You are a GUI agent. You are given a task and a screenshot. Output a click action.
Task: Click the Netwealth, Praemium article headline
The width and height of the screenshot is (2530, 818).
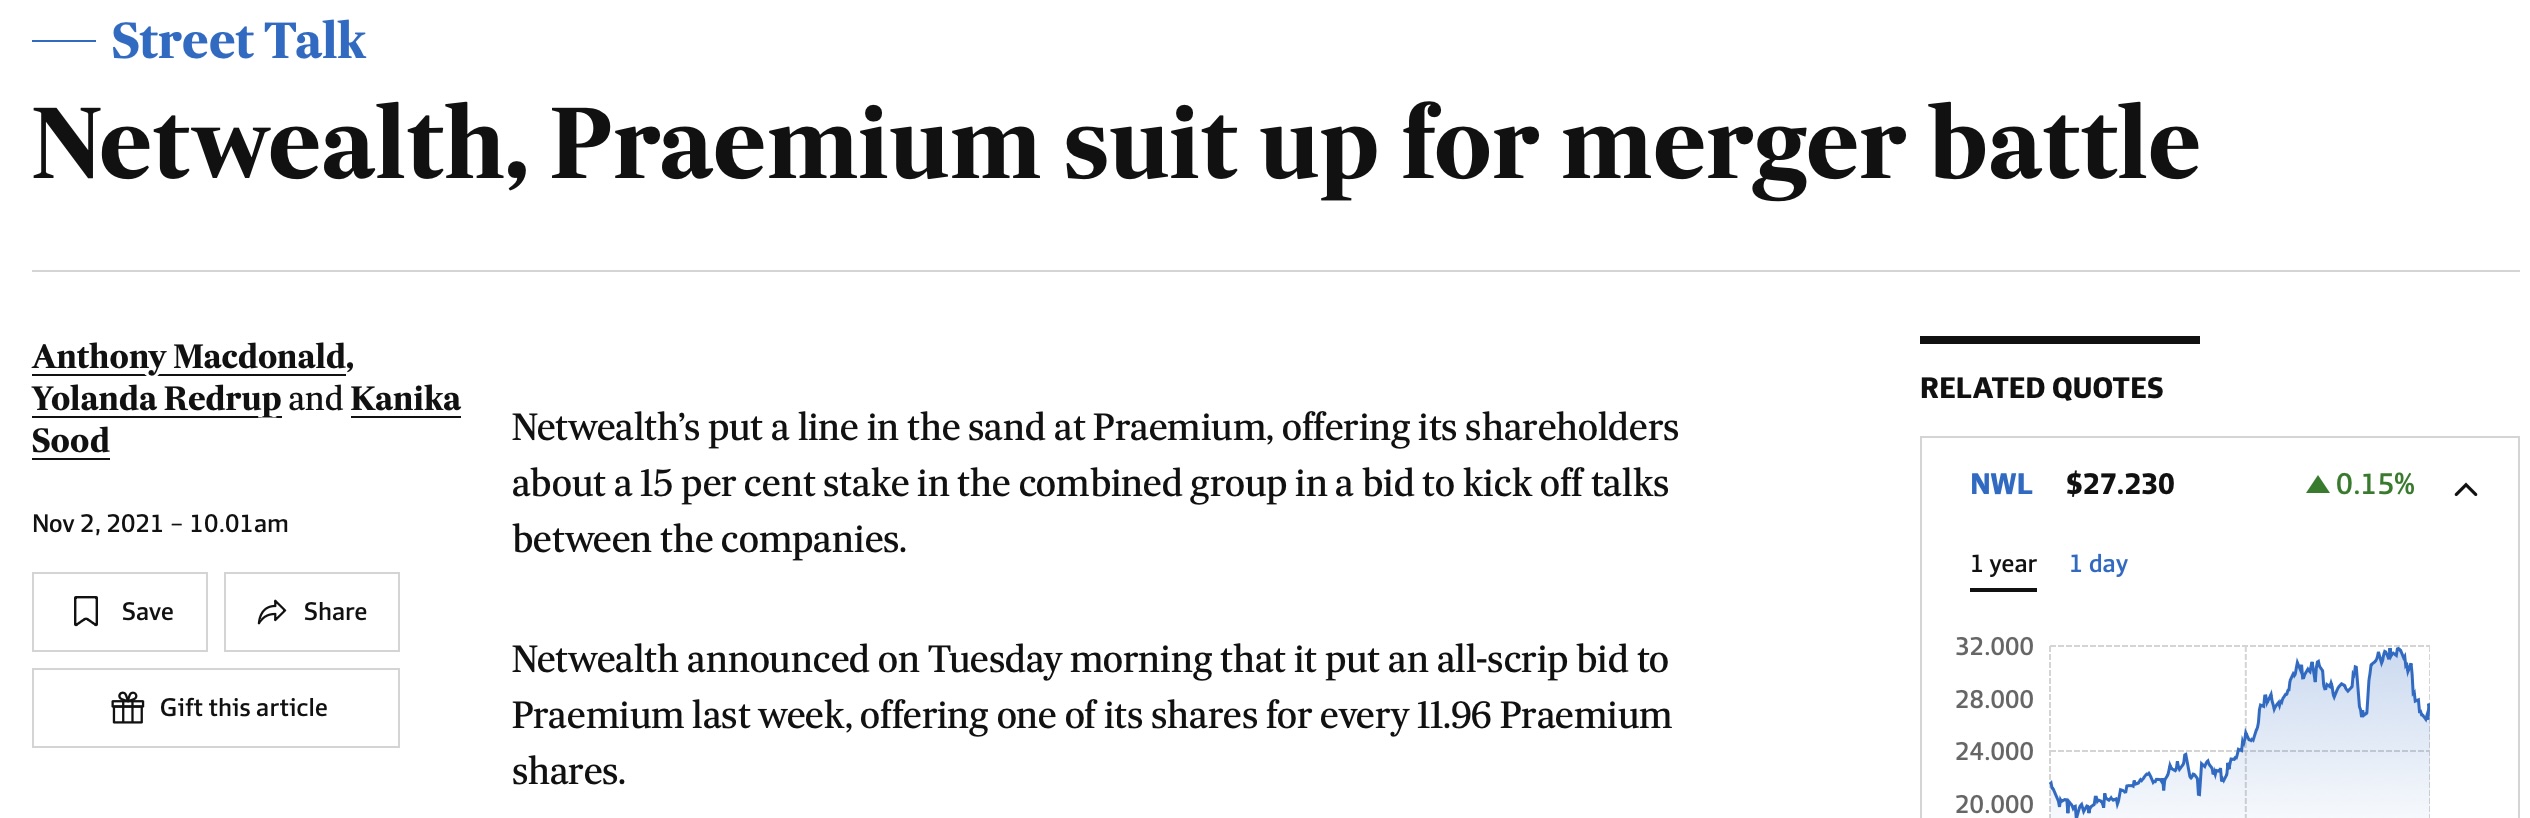(x=1115, y=145)
